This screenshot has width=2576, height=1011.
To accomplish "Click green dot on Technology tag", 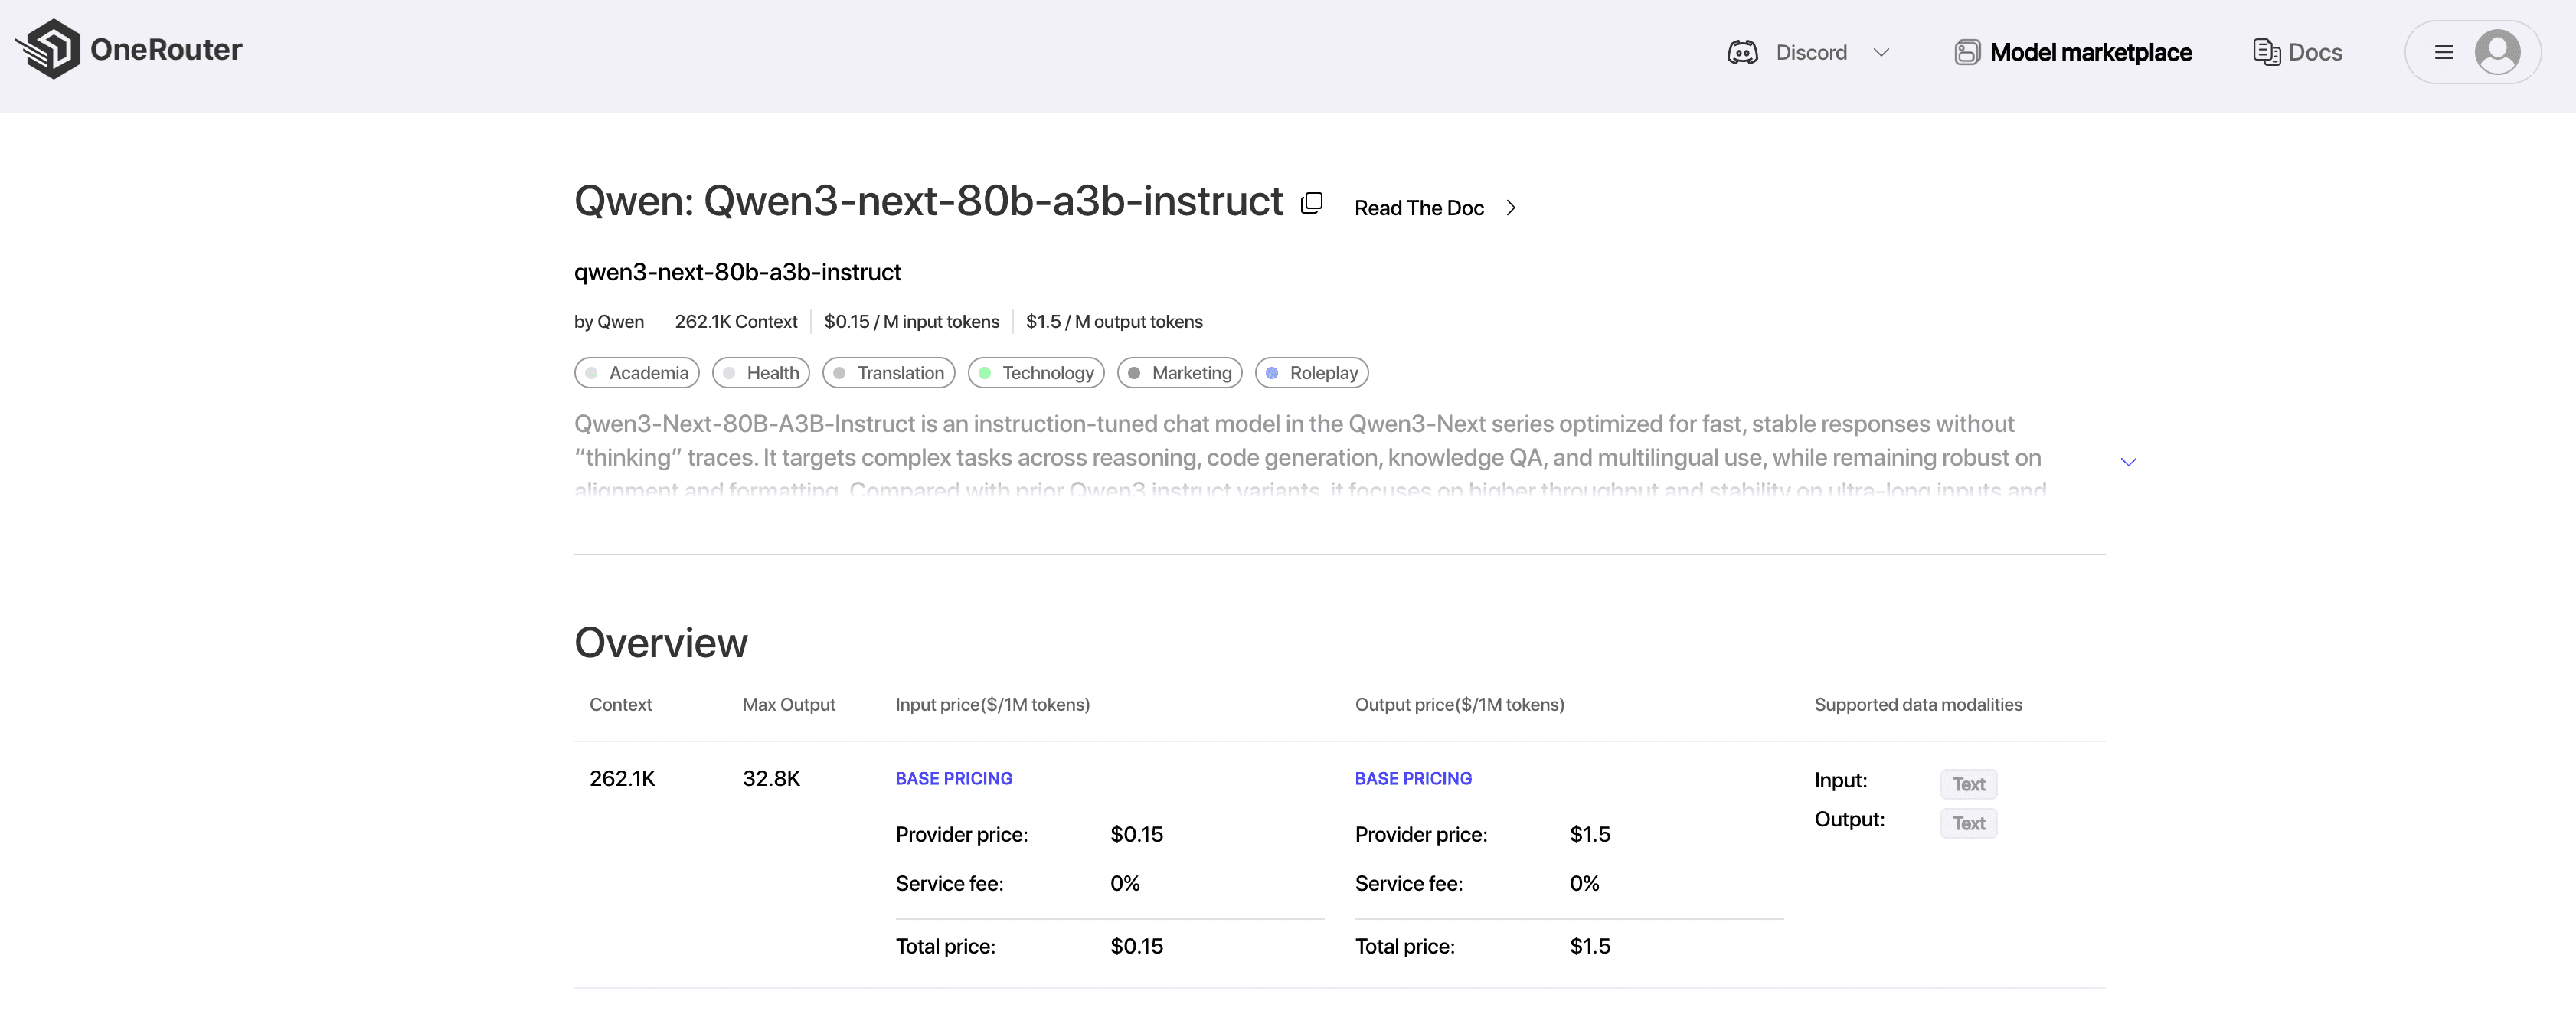I will pyautogui.click(x=985, y=373).
